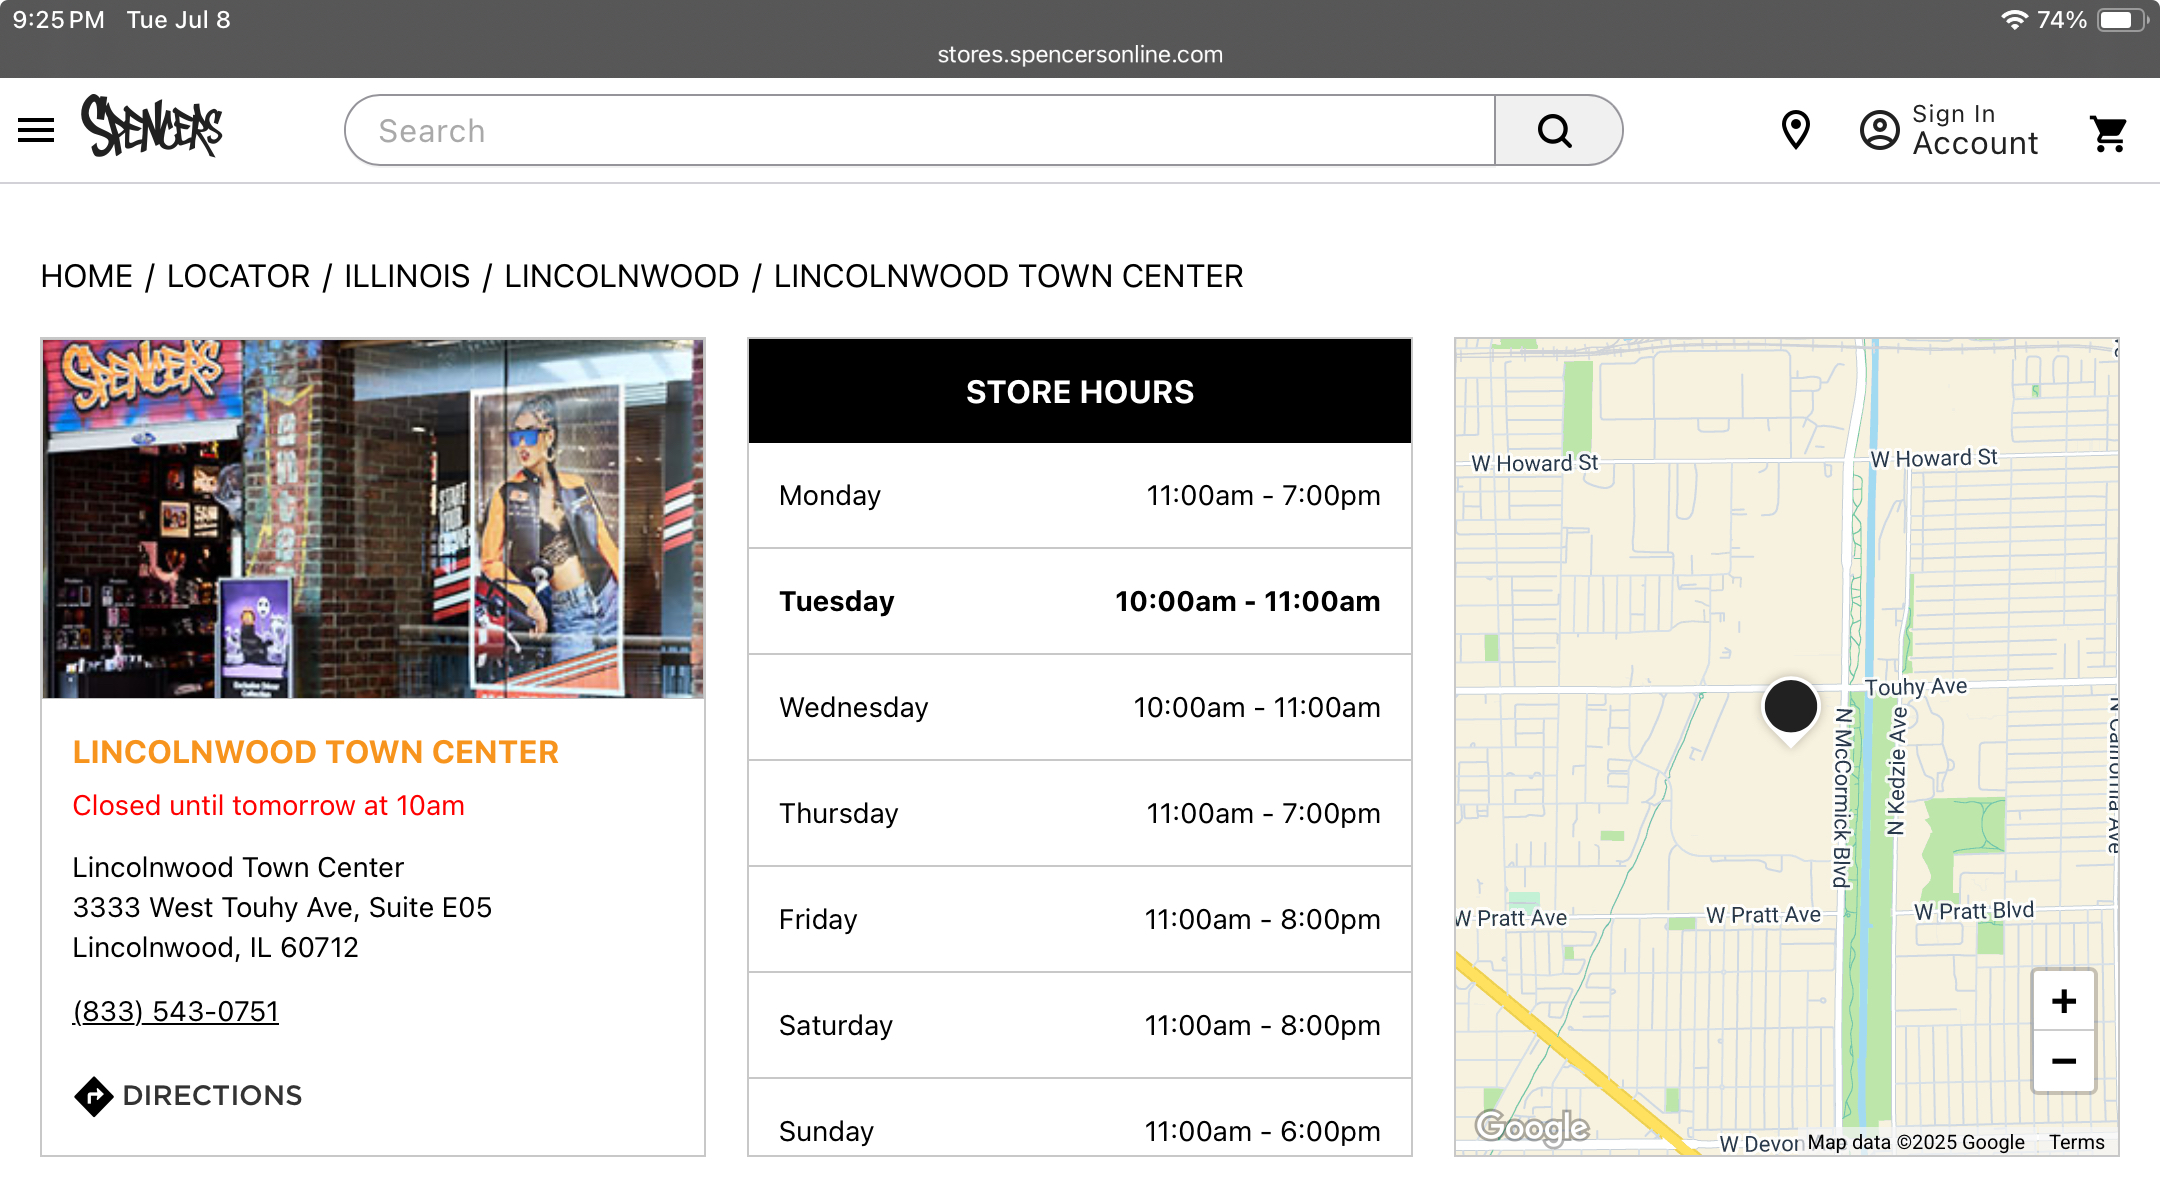The image size is (2160, 1191).
Task: Click the Directions arrow diamond icon
Action: click(x=93, y=1096)
